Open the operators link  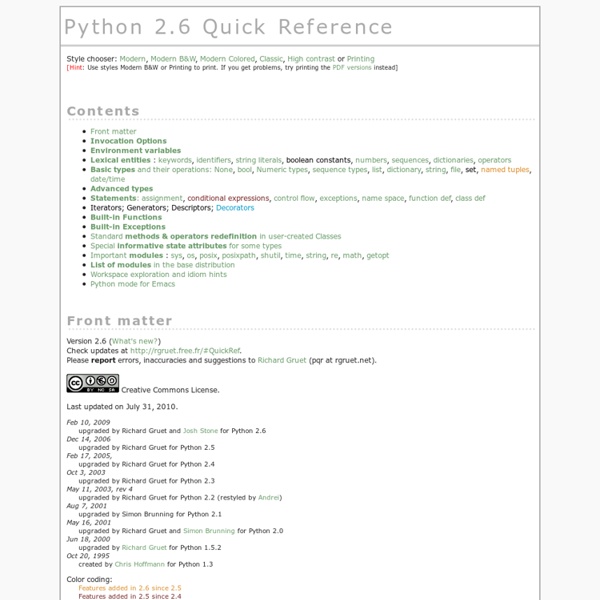pos(494,160)
